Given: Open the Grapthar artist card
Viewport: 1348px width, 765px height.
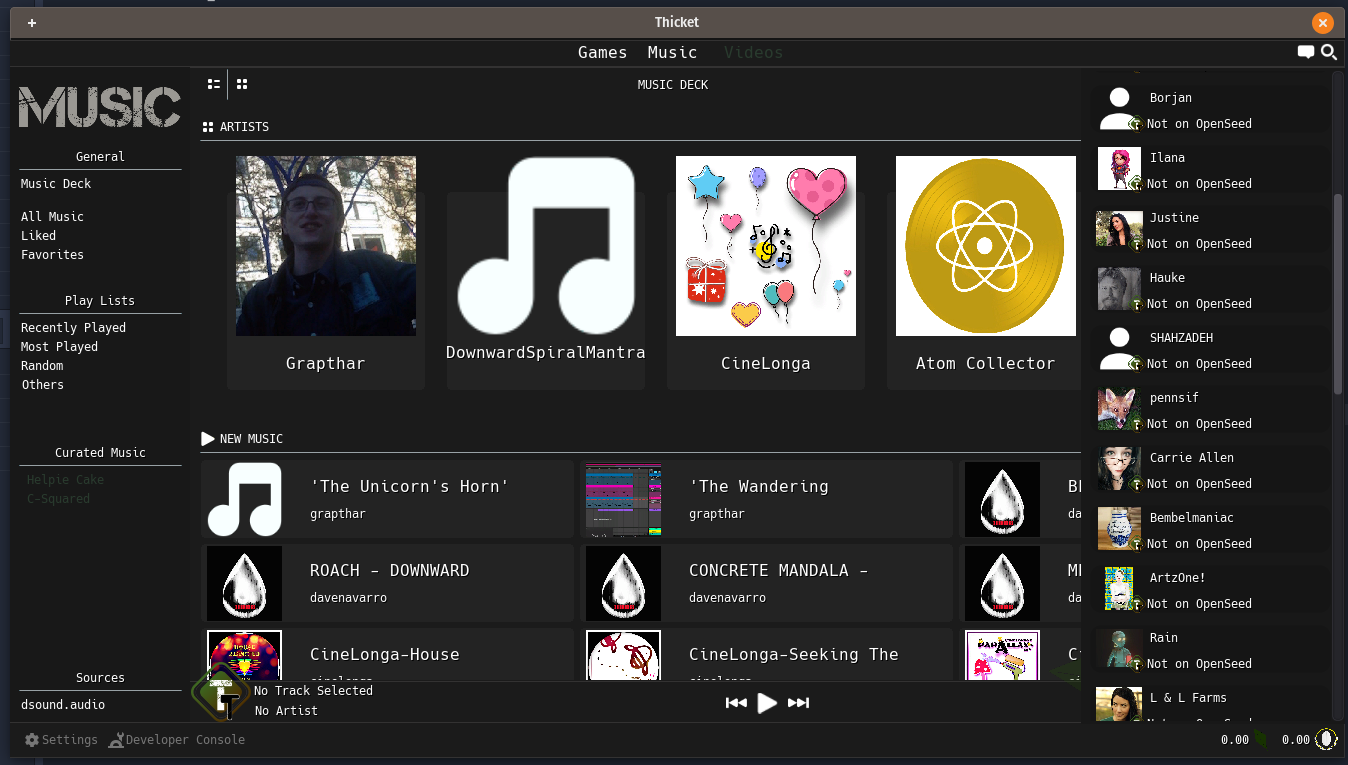Looking at the screenshot, I should click(326, 270).
